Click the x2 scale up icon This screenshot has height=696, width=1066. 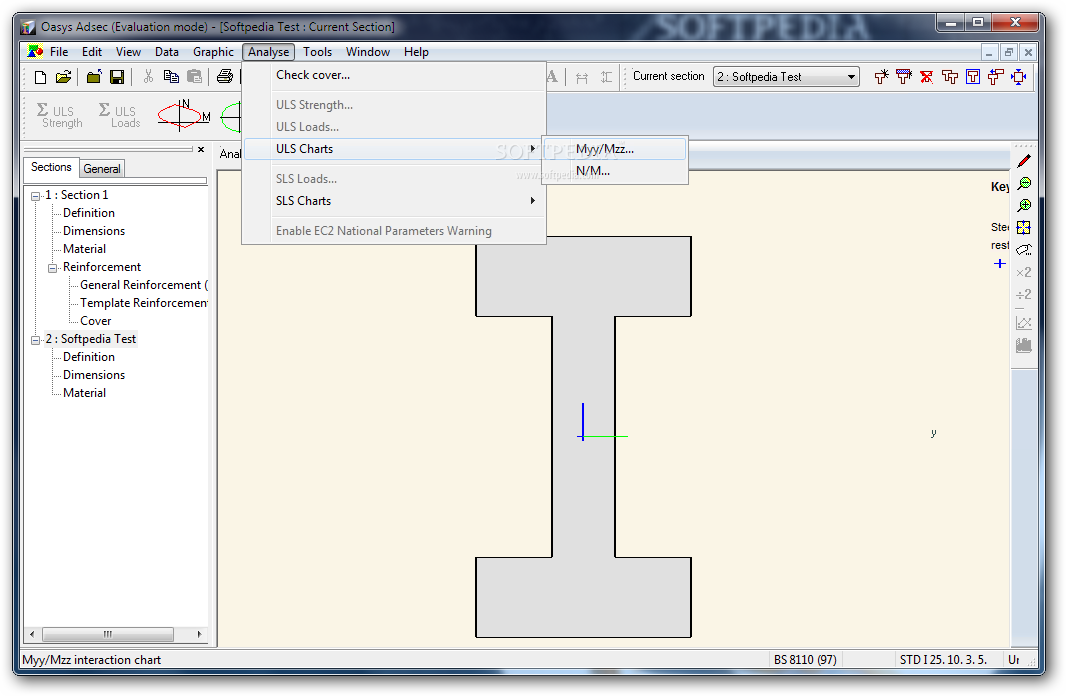(1024, 272)
